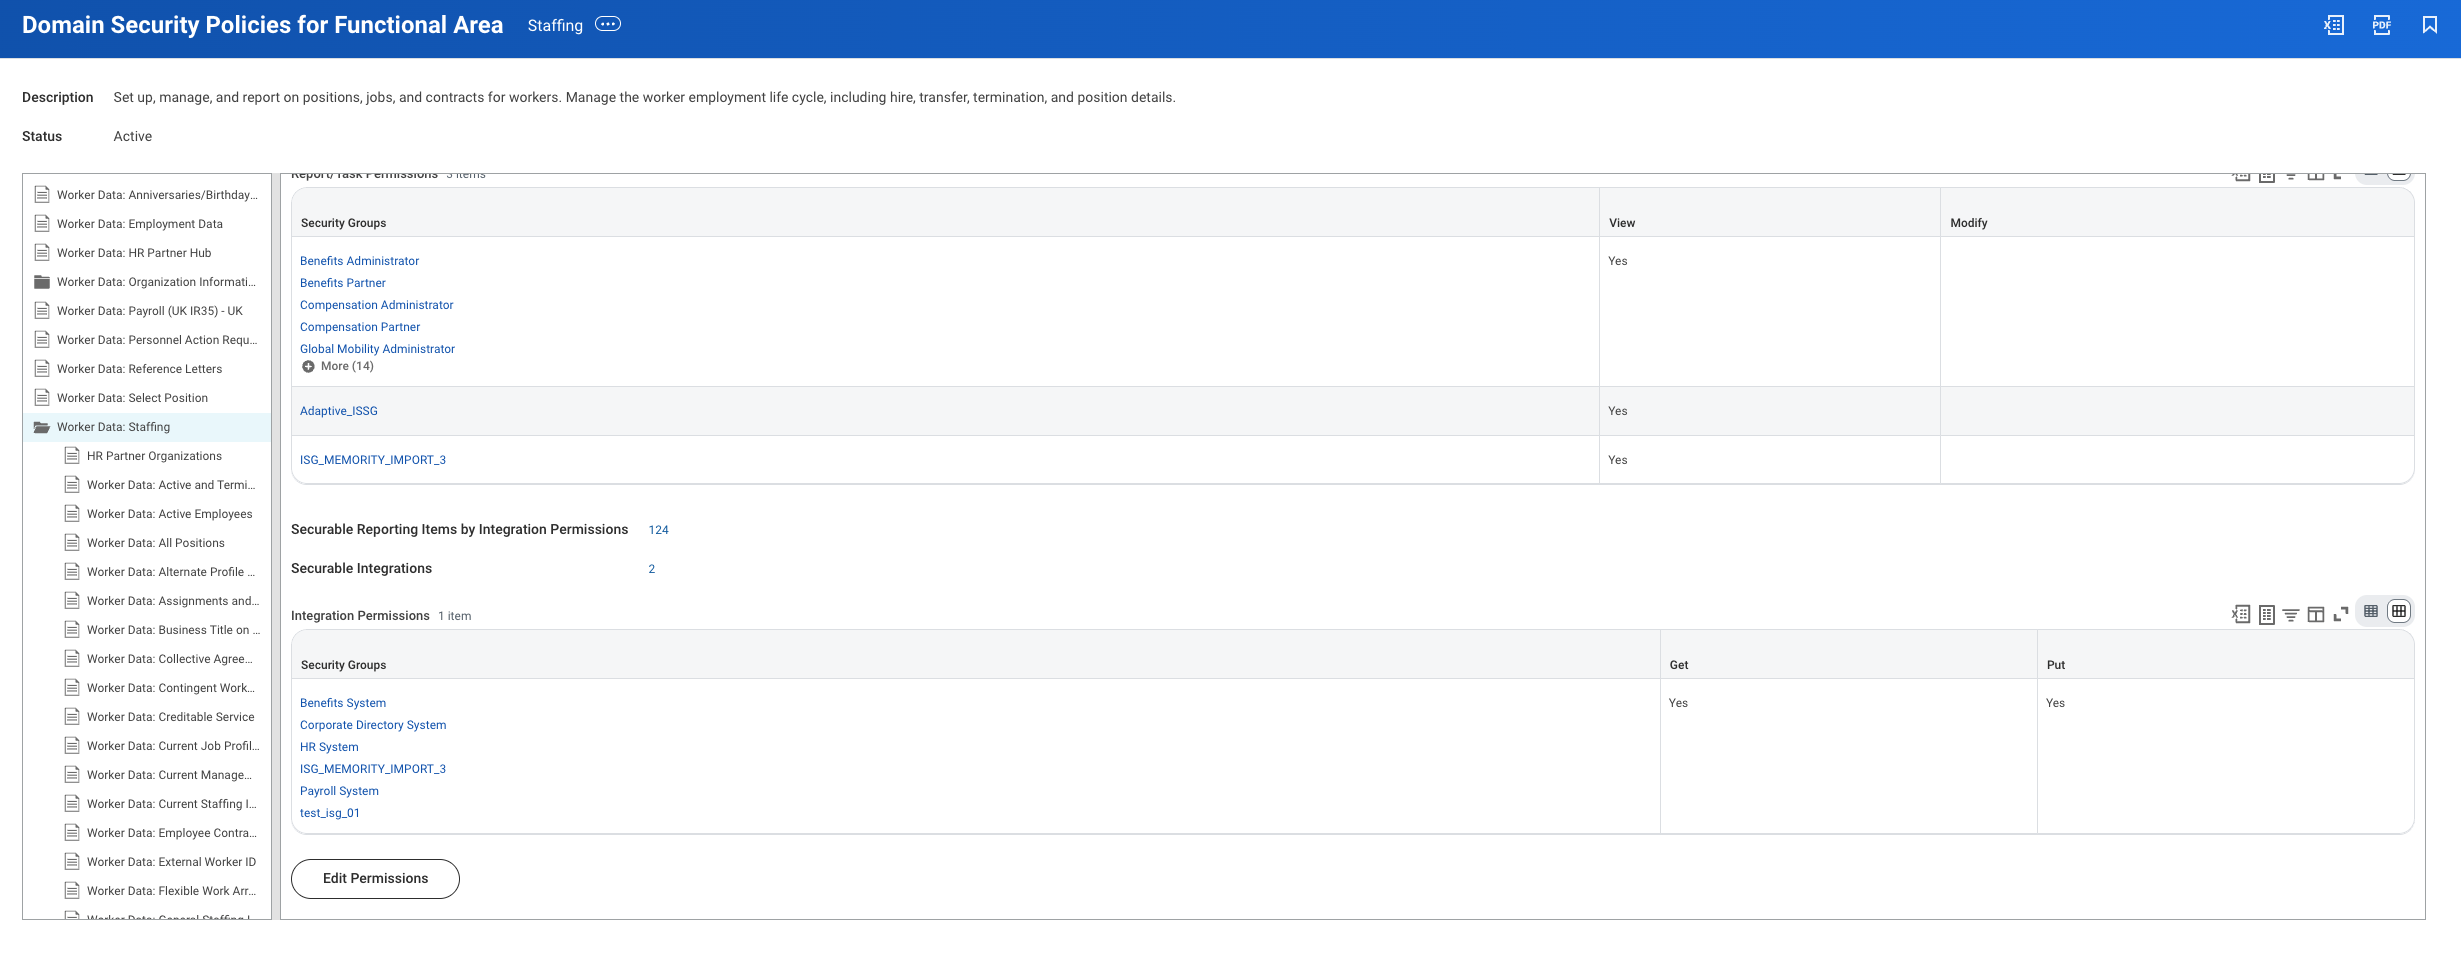Export page as PDF from header
Screen dimensions: 2461x957
[2382, 25]
